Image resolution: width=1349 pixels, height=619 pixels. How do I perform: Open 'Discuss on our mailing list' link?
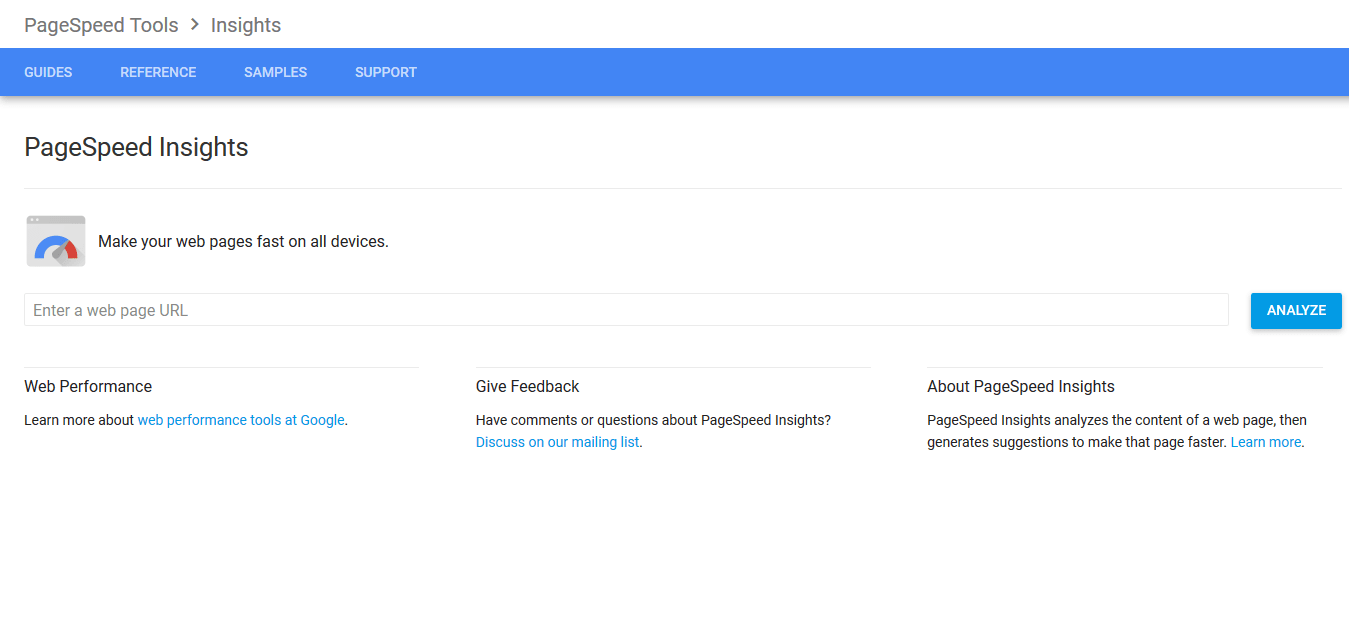557,442
